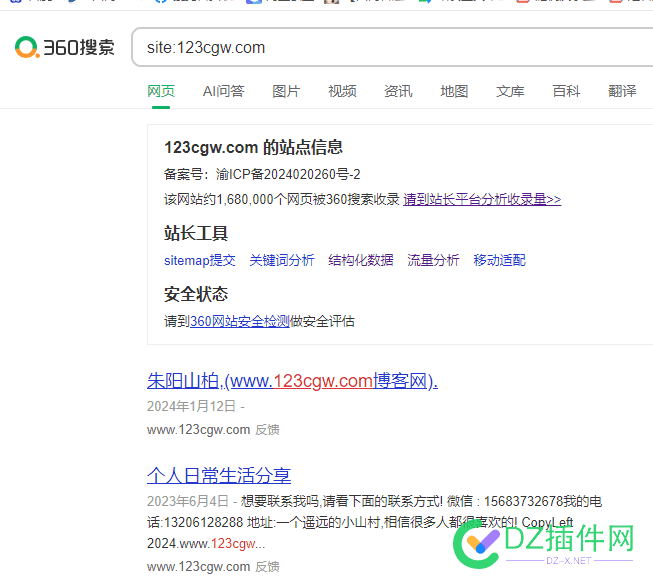Click the date text 2024年1月12日
The height and width of the screenshot is (584, 653).
point(191,406)
